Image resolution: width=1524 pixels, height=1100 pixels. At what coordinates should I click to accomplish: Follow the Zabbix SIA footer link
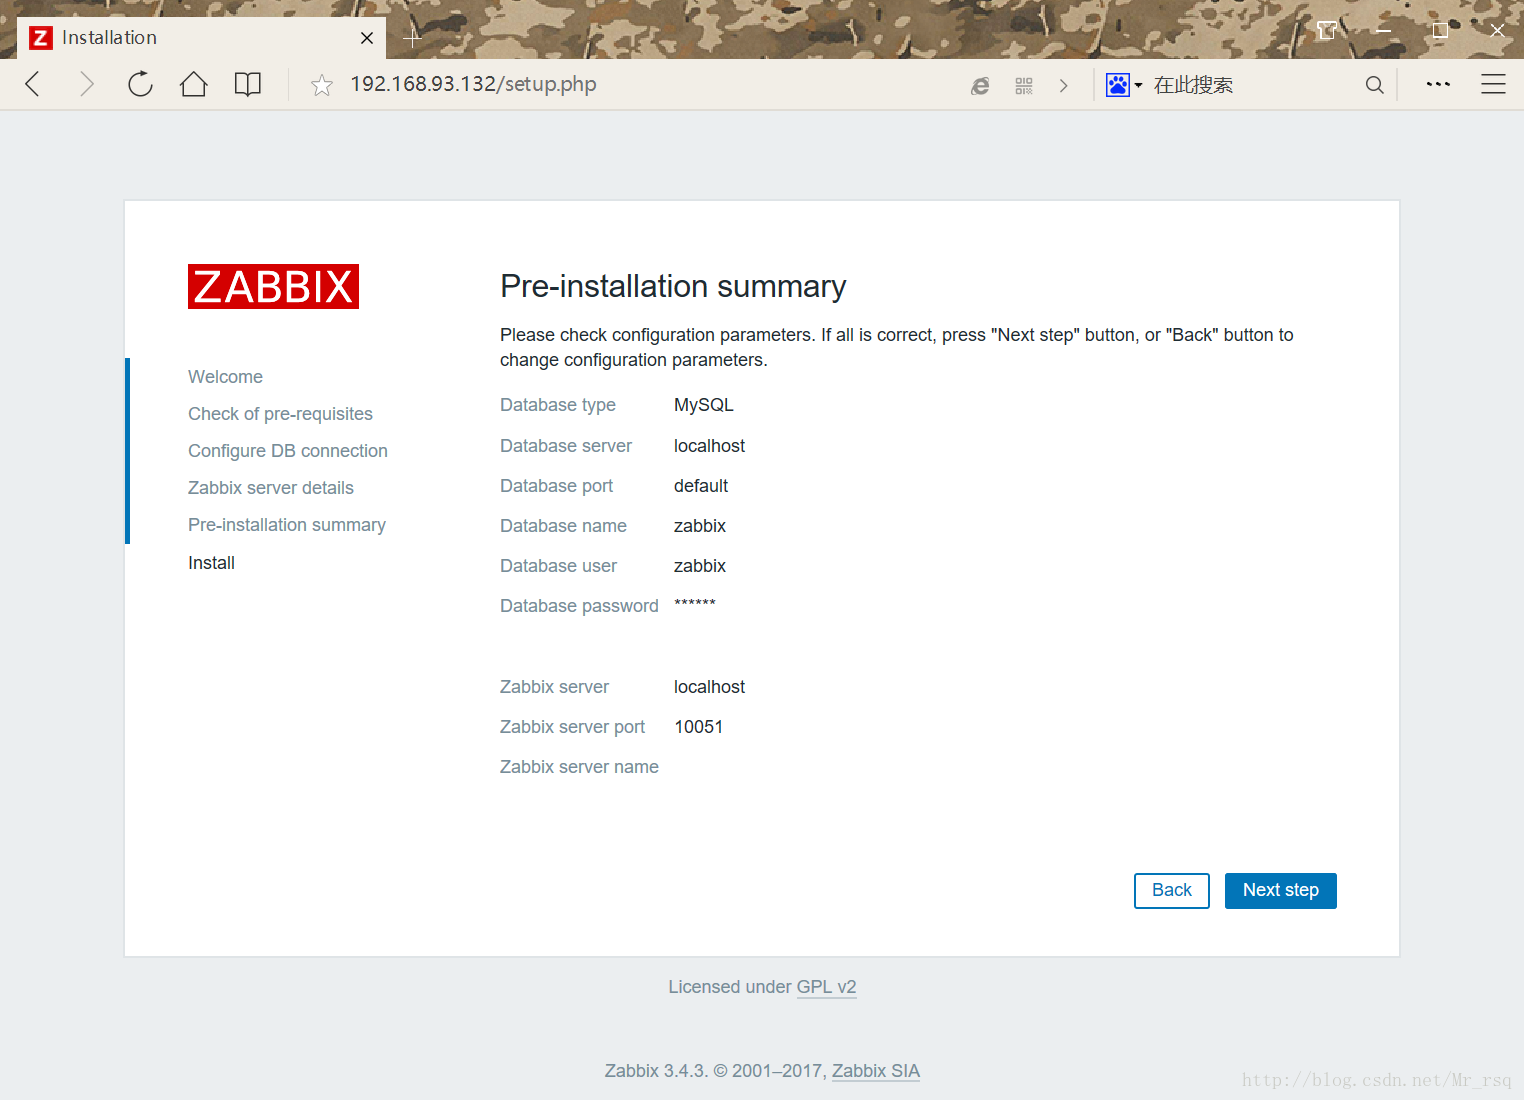point(875,1071)
